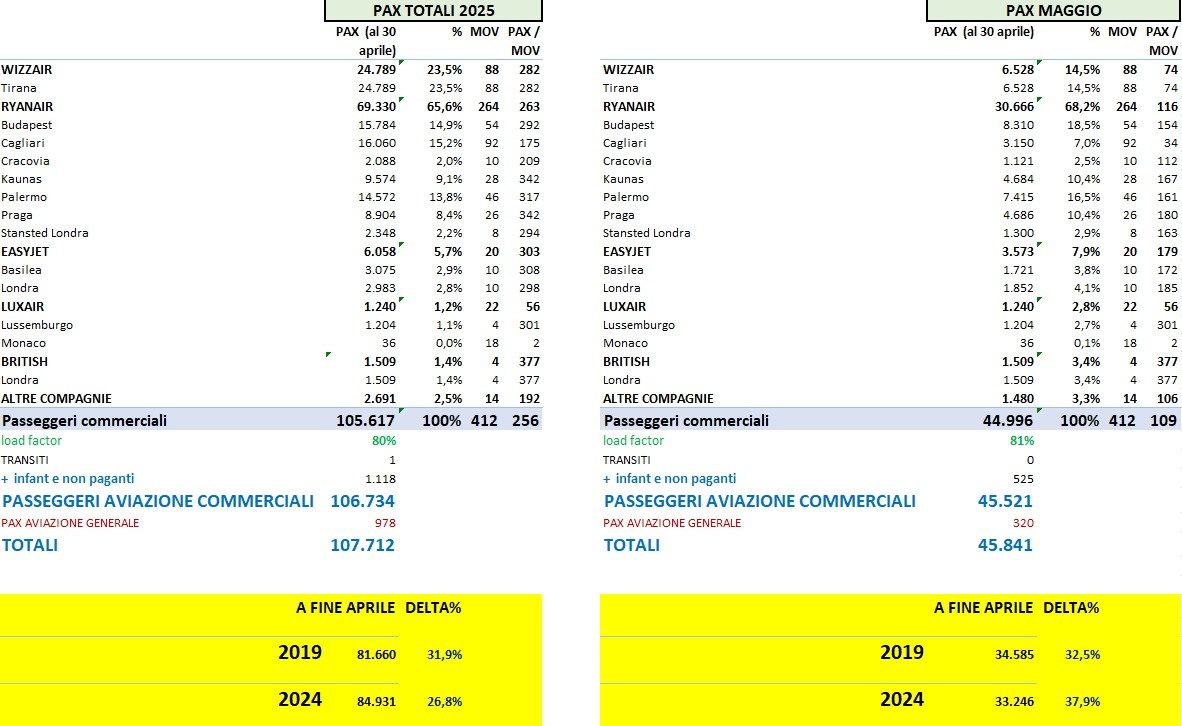Select infant e non paganti value 1.118

pos(381,479)
